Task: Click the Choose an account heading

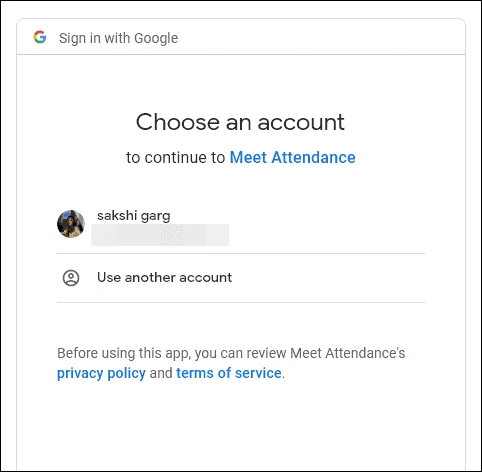Action: 240,122
